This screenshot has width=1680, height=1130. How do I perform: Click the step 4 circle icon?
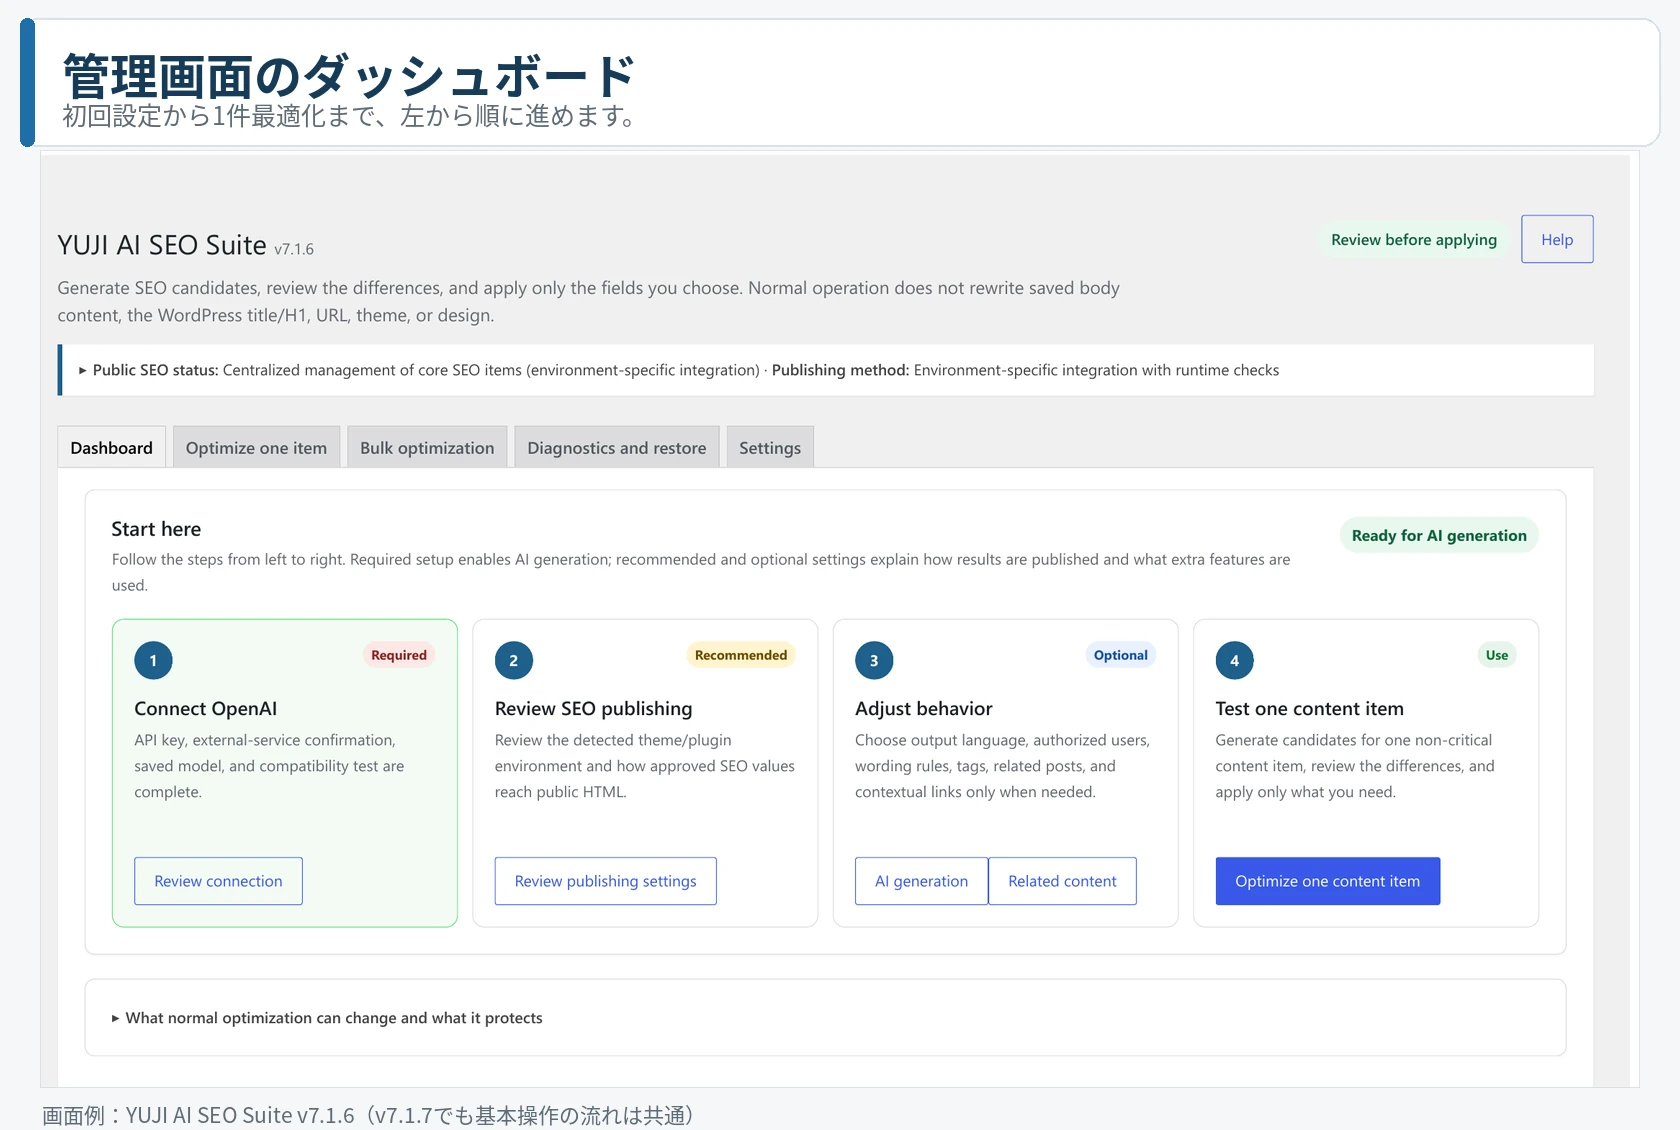coord(1234,660)
